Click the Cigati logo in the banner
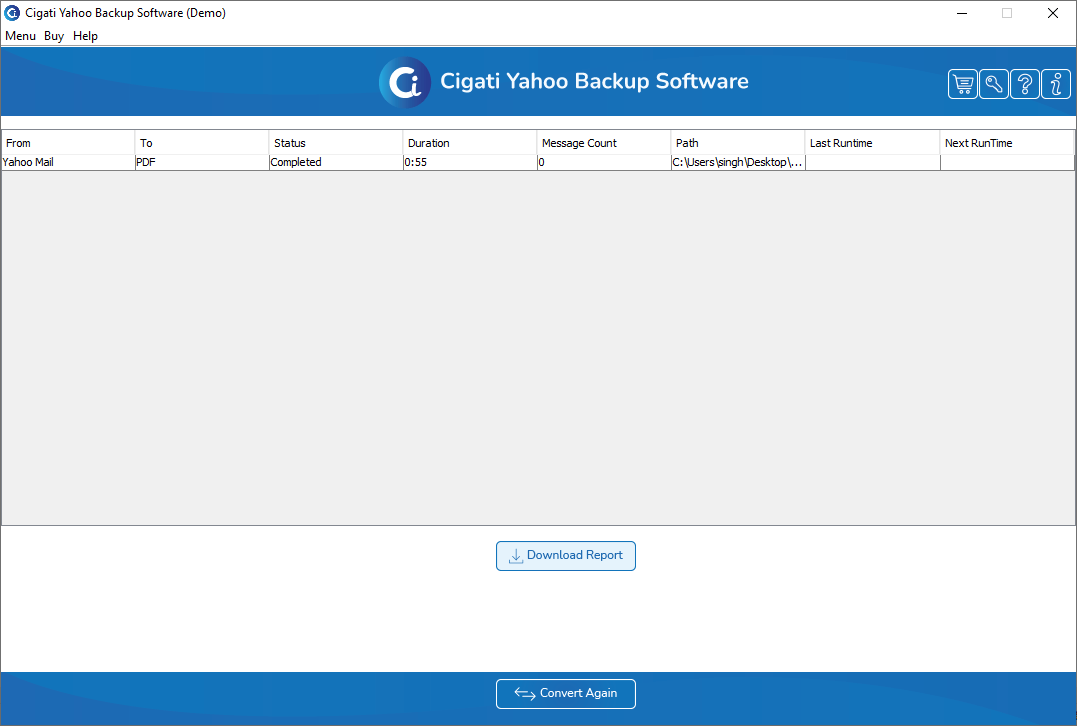Image resolution: width=1077 pixels, height=726 pixels. tap(405, 82)
